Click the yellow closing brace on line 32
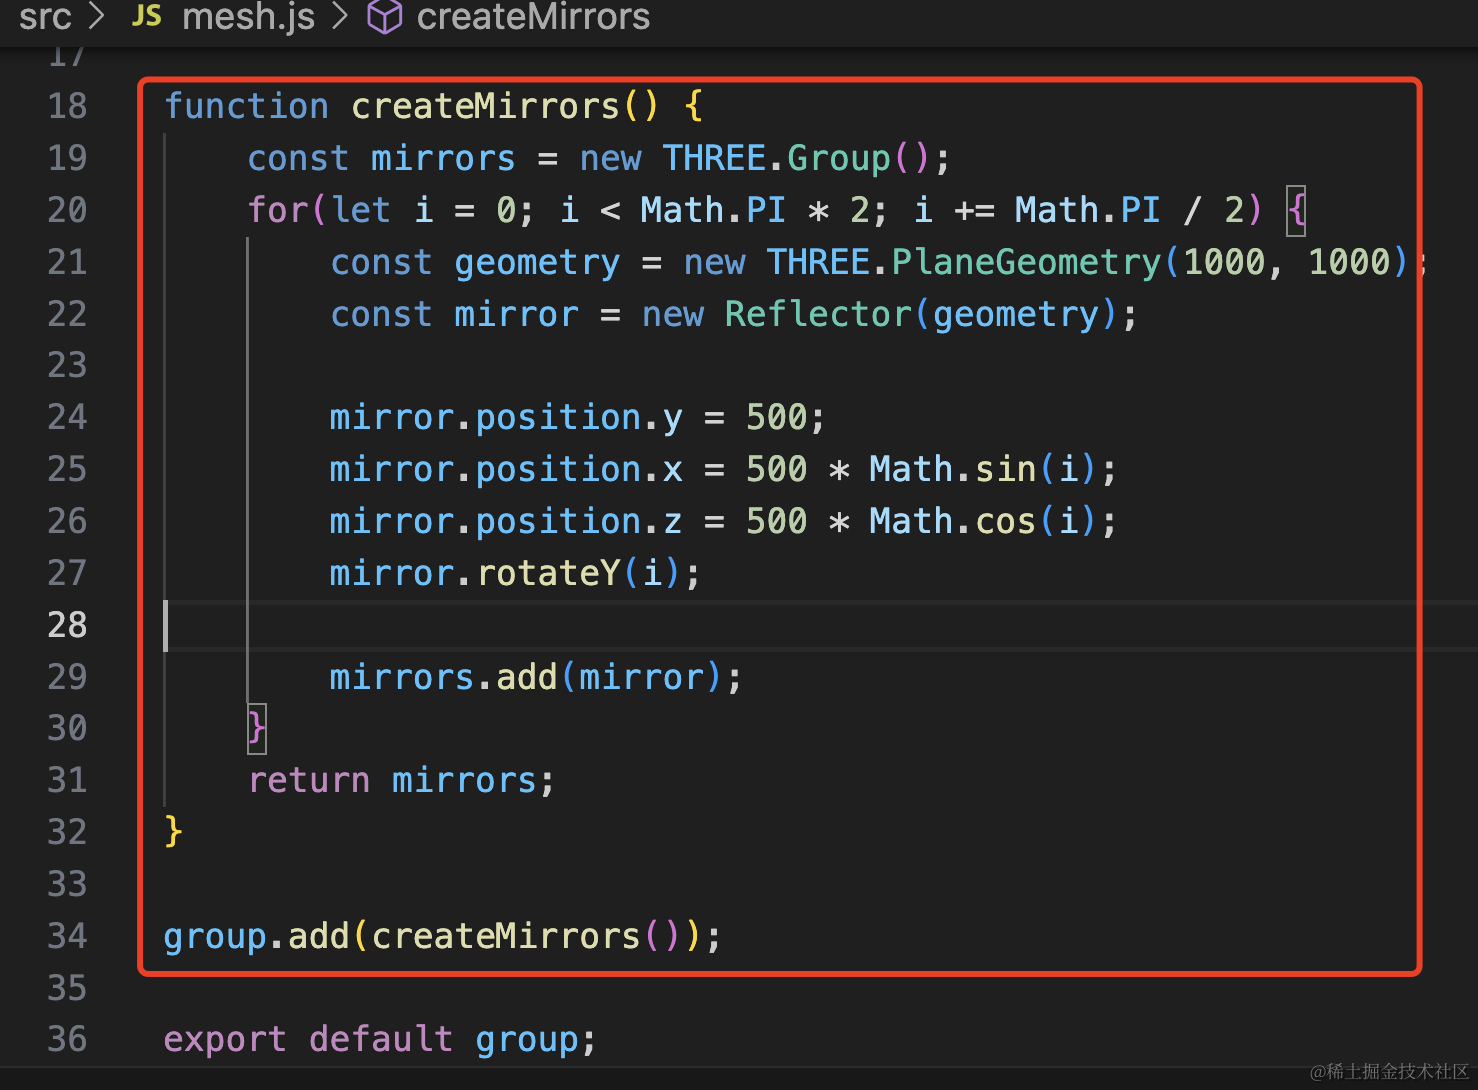1478x1090 pixels. pyautogui.click(x=173, y=832)
